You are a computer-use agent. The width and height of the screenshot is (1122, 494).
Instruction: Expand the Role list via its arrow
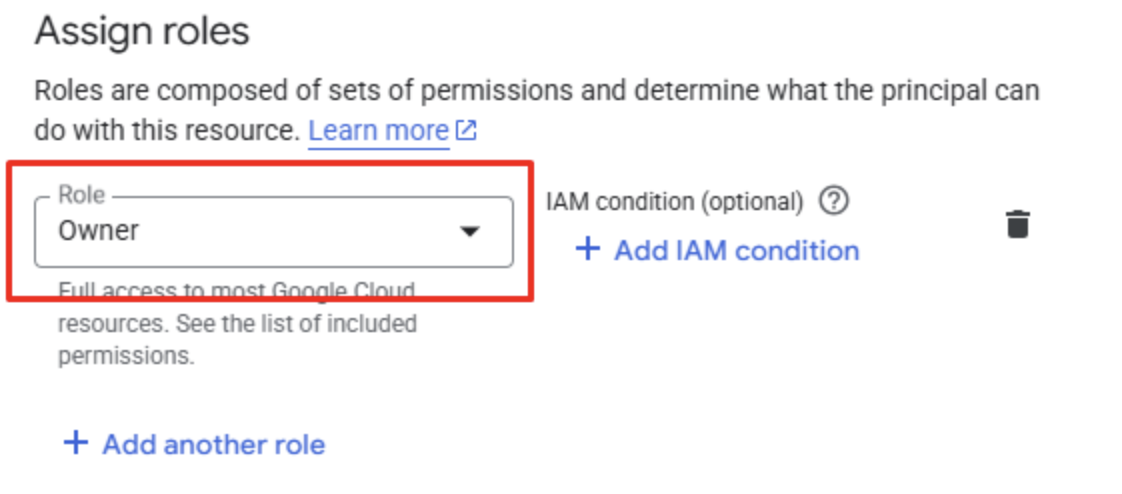pyautogui.click(x=469, y=232)
